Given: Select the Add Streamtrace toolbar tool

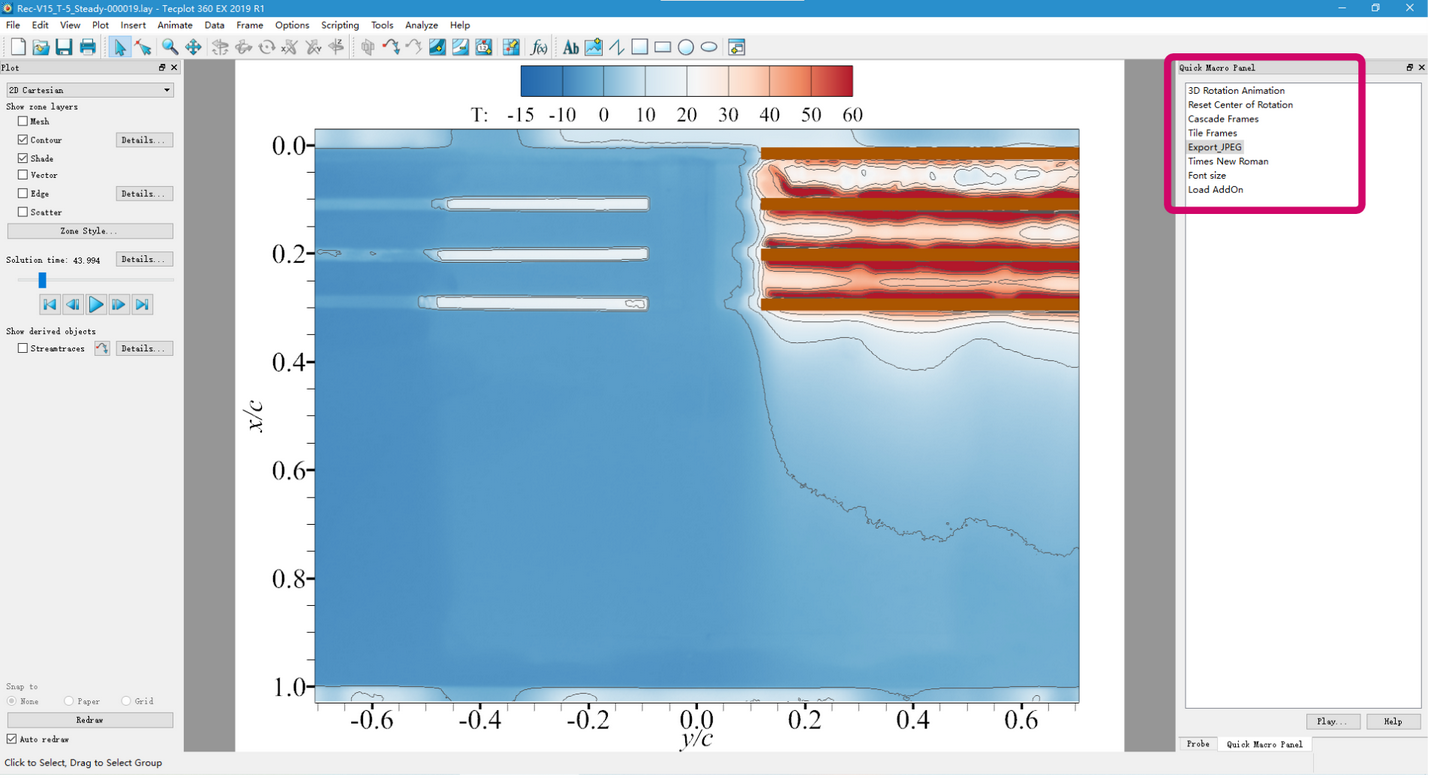Looking at the screenshot, I should tap(391, 47).
